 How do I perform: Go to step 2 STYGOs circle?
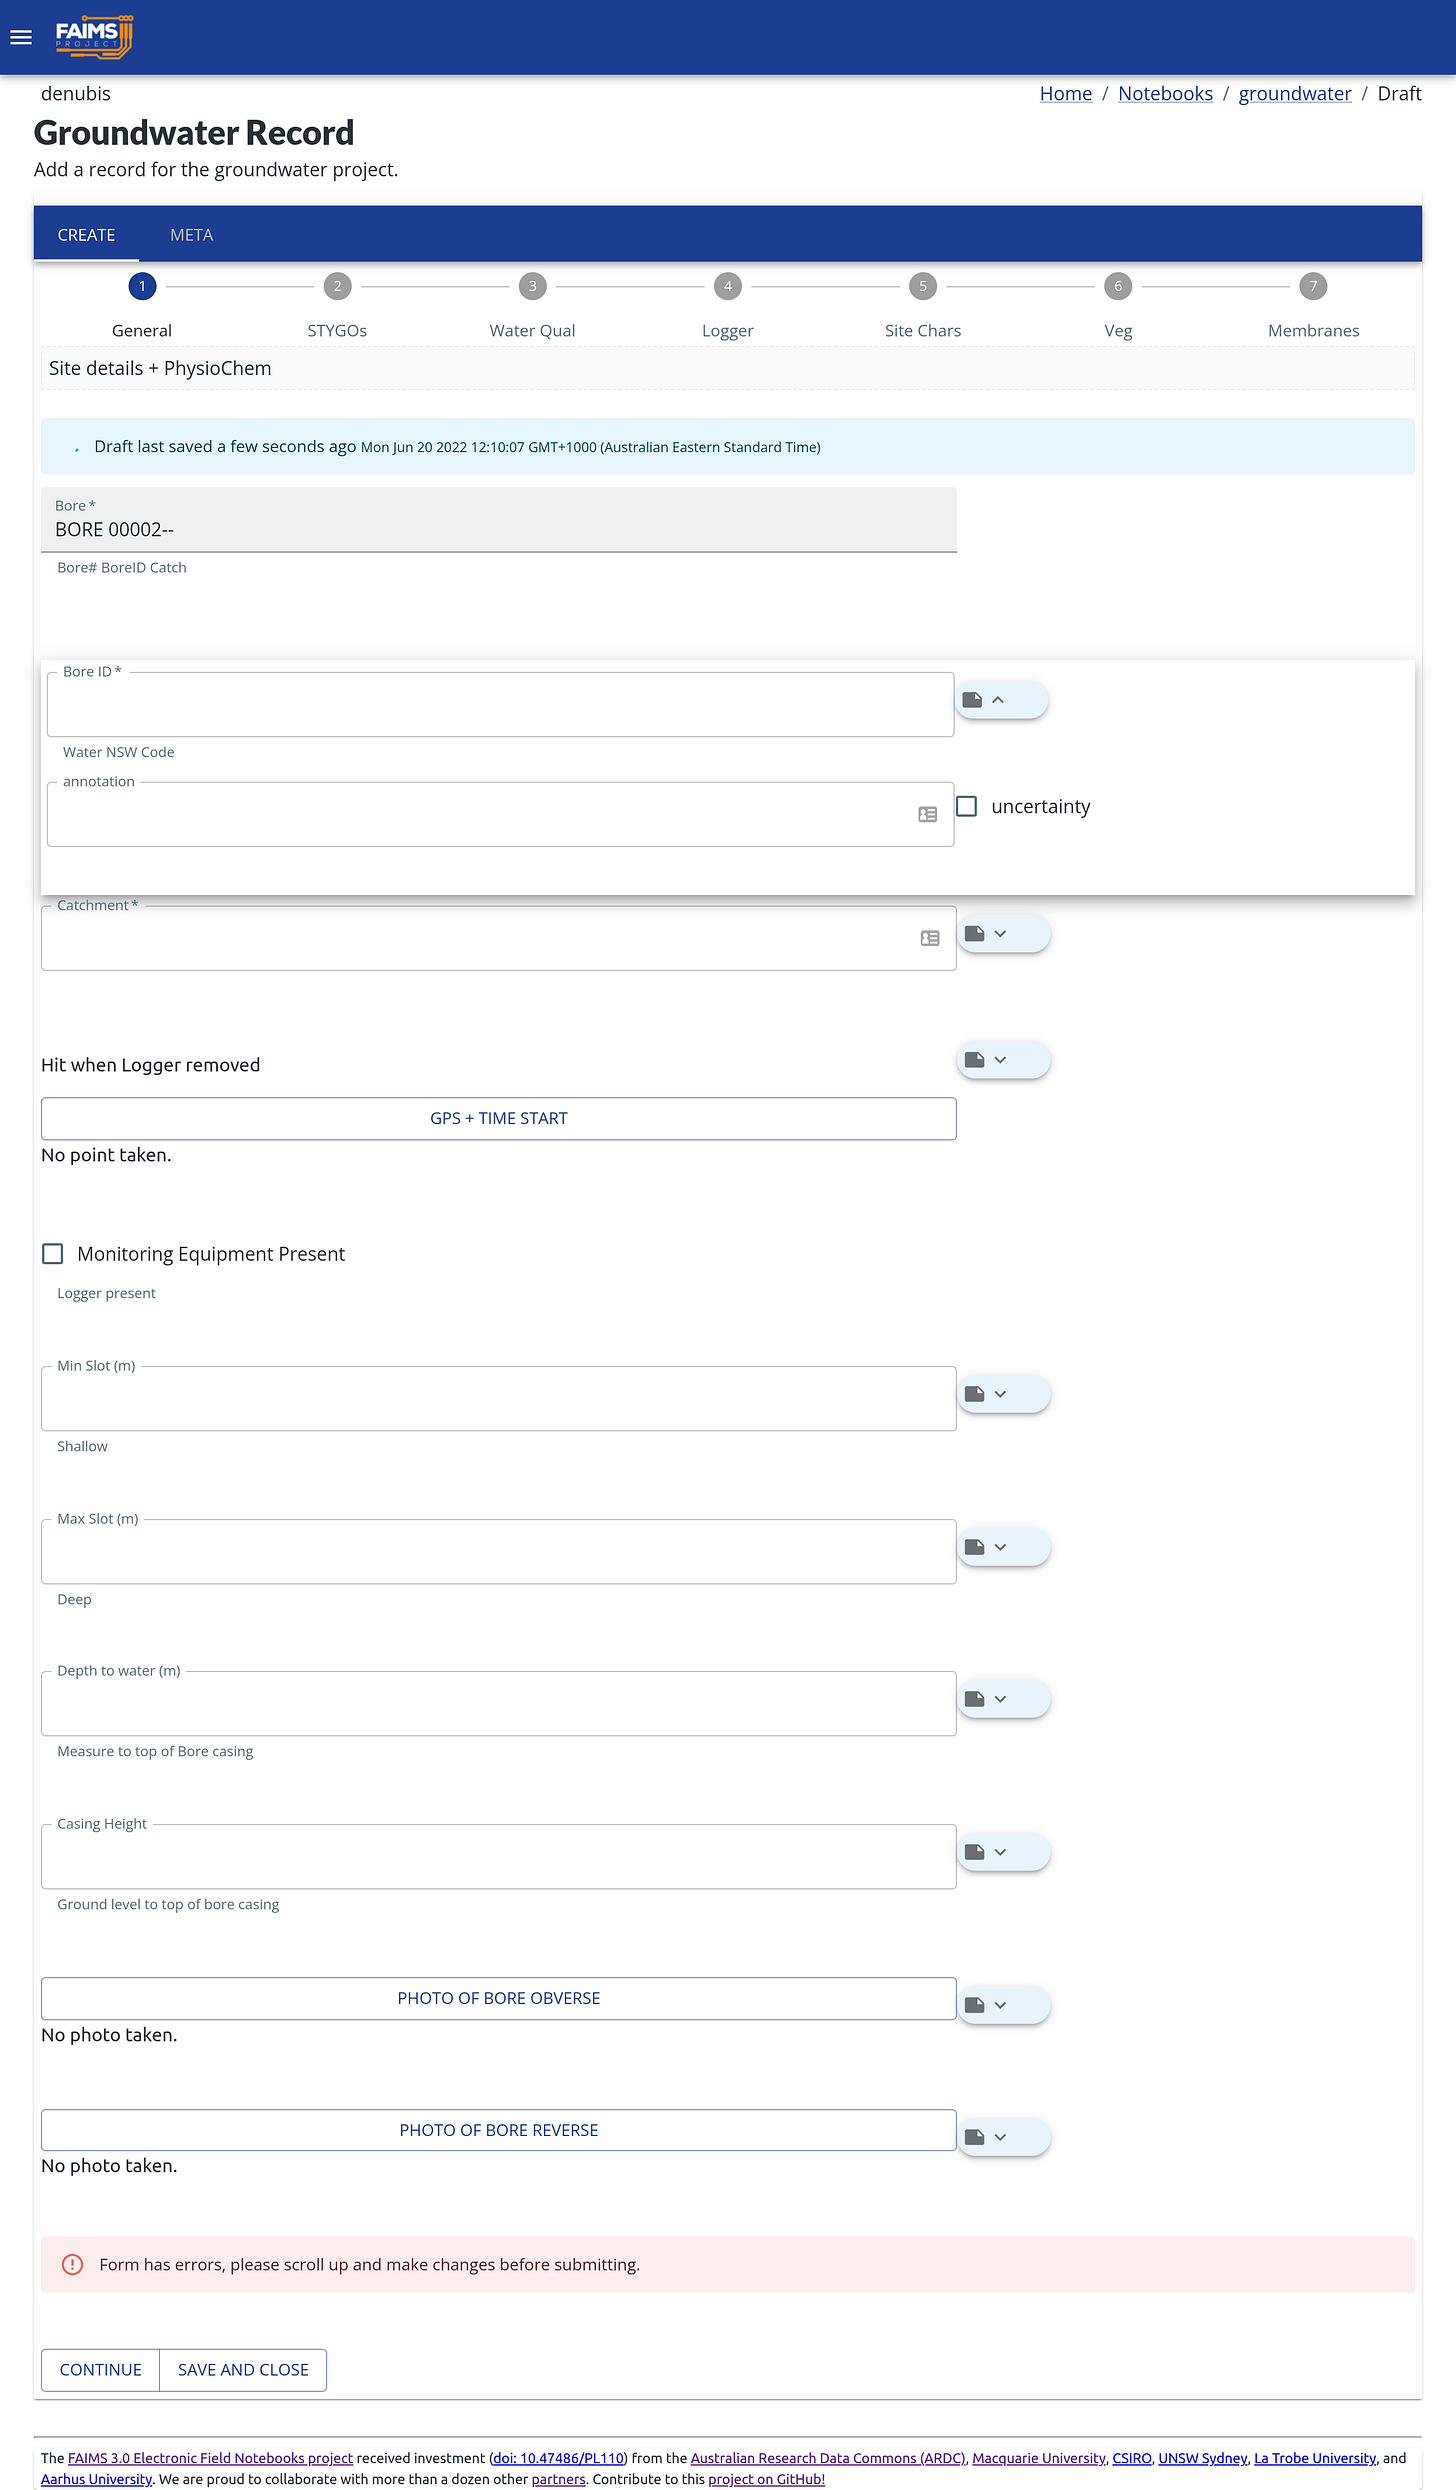[337, 286]
